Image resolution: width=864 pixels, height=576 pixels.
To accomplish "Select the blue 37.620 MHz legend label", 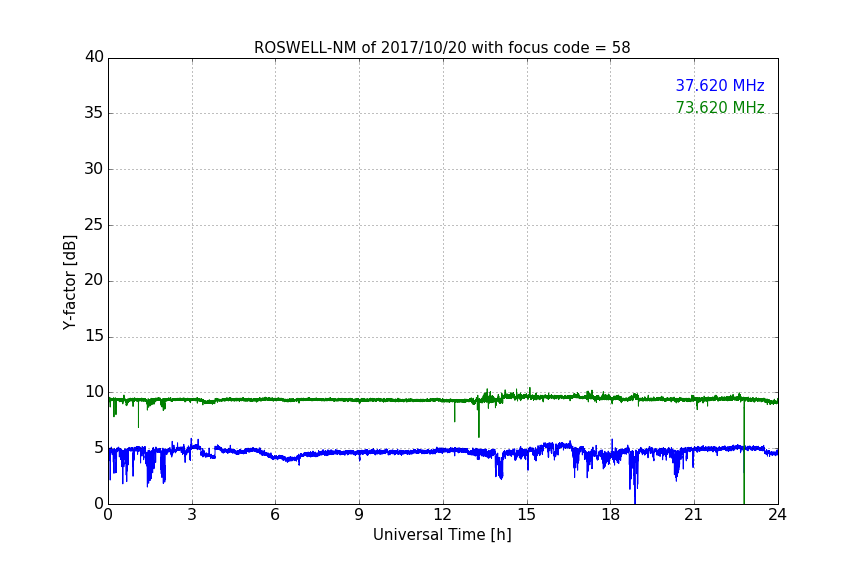I will pyautogui.click(x=720, y=85).
